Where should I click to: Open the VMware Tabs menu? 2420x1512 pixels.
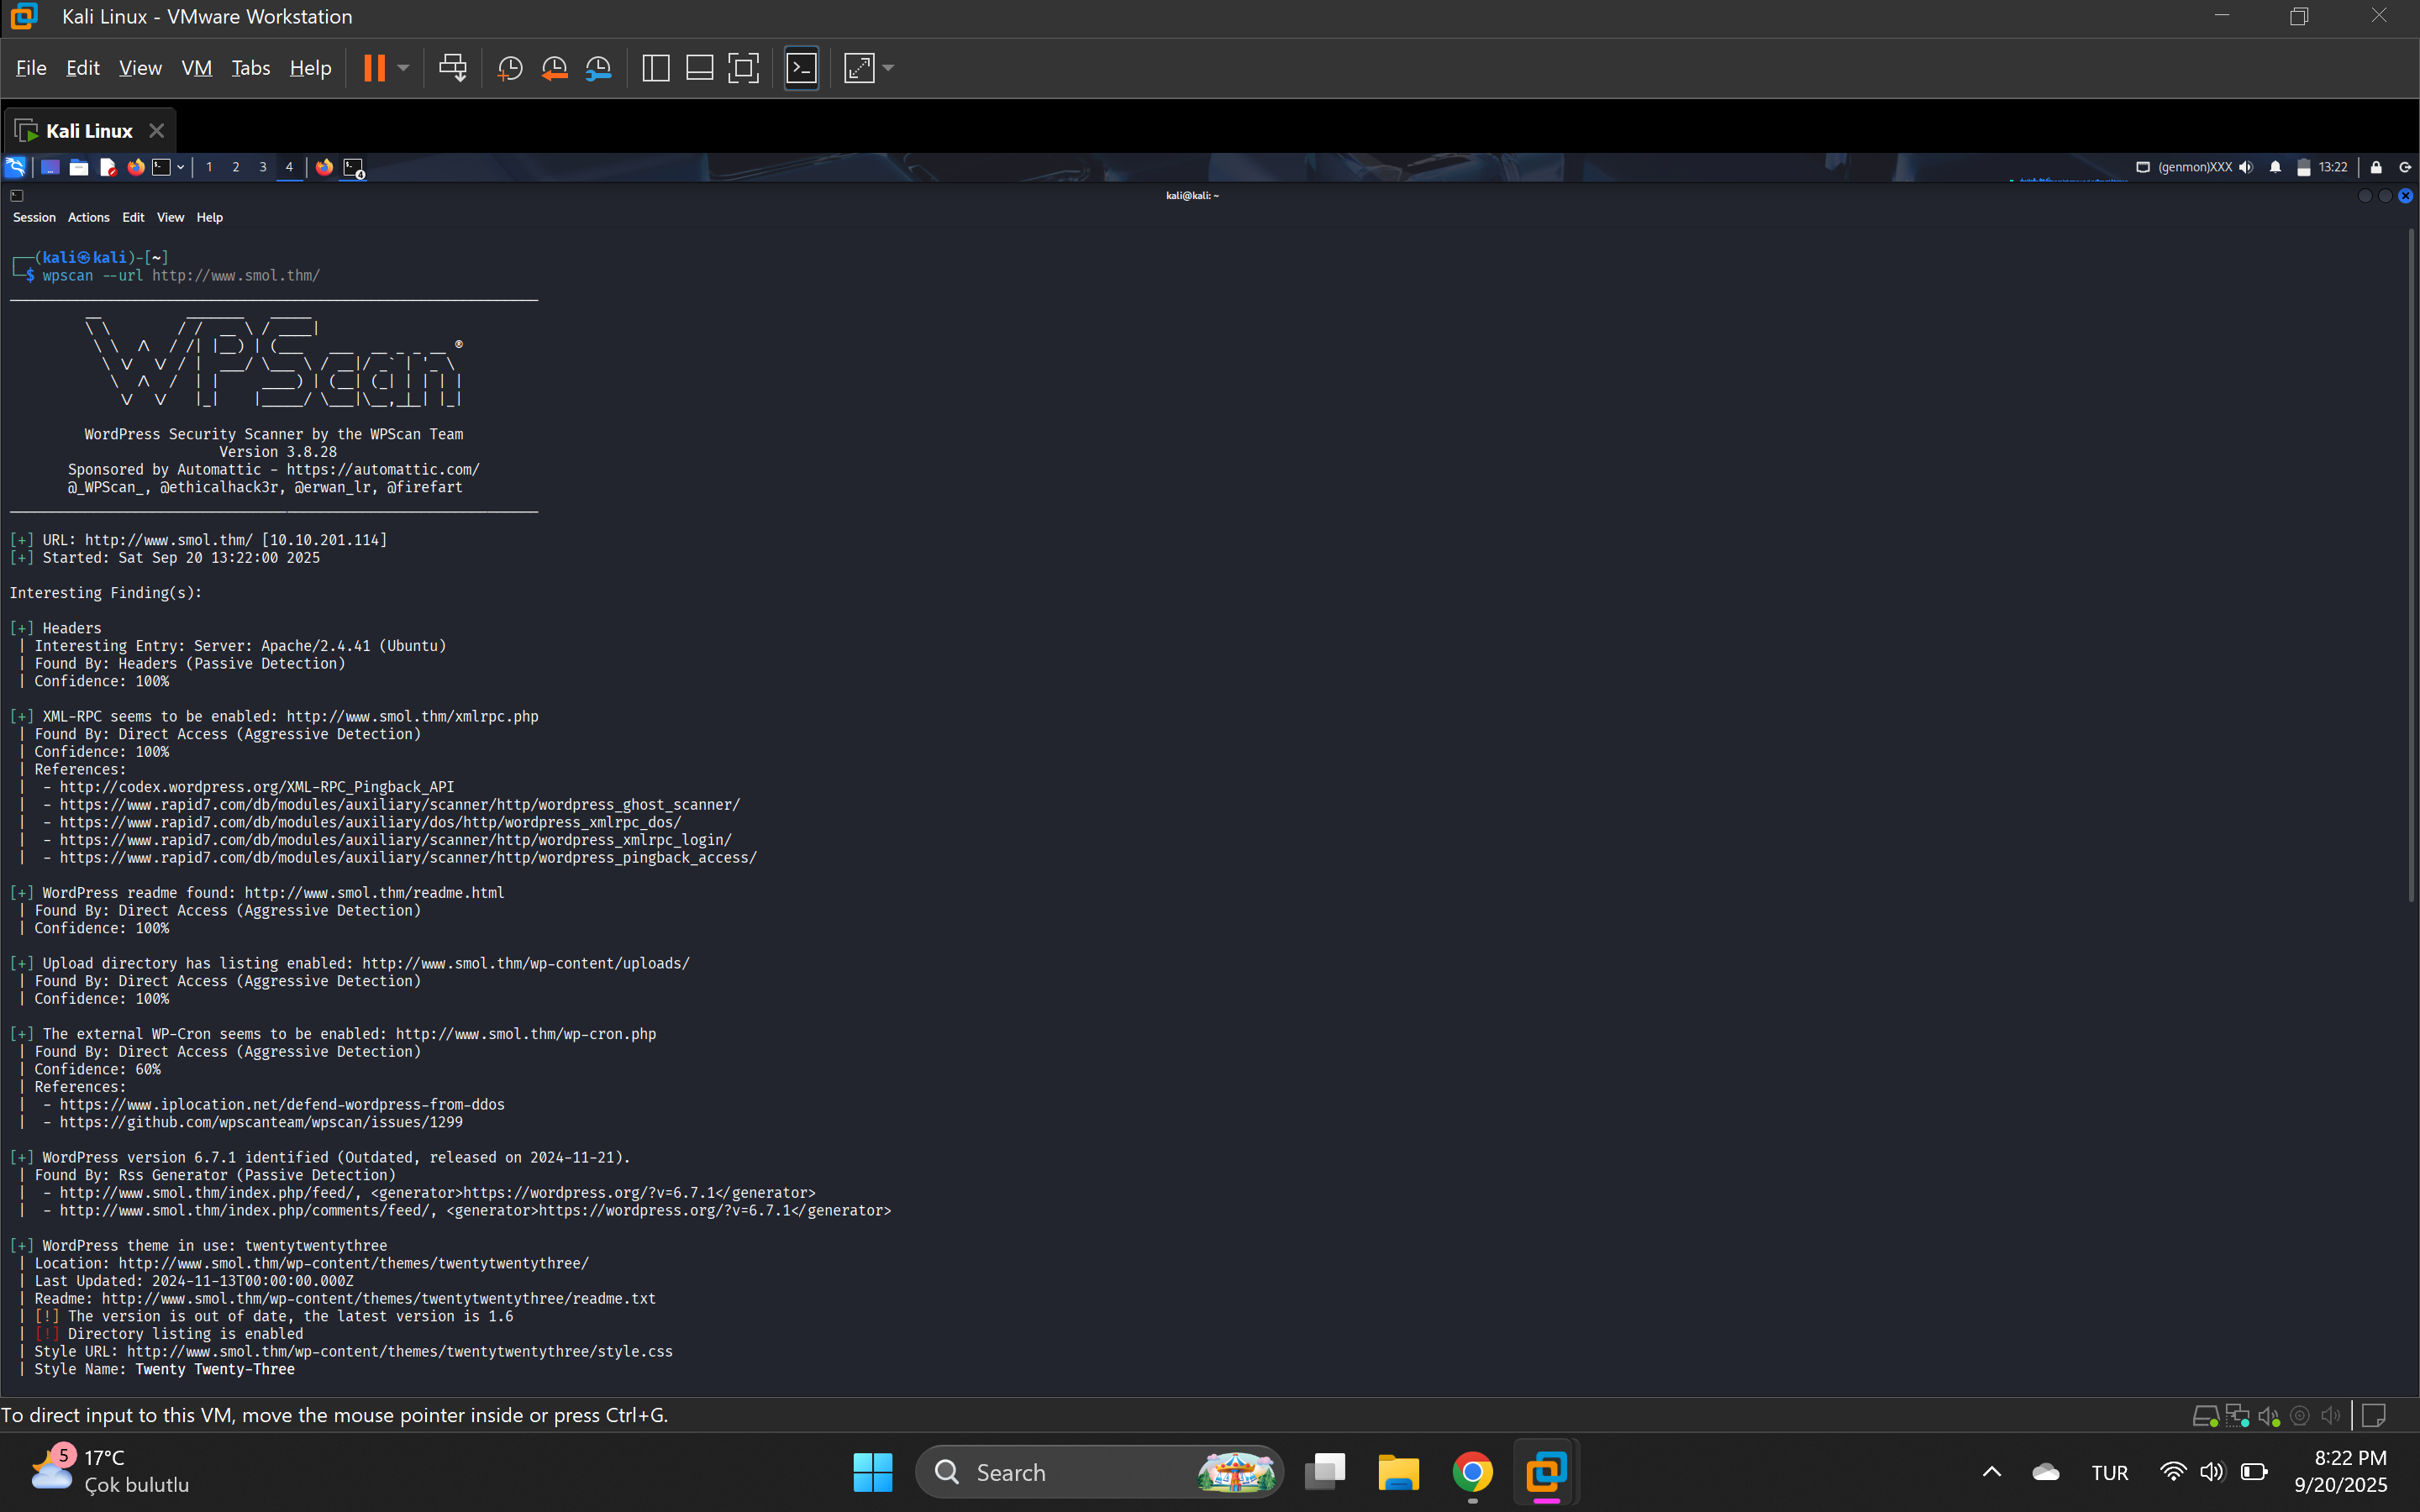click(250, 68)
